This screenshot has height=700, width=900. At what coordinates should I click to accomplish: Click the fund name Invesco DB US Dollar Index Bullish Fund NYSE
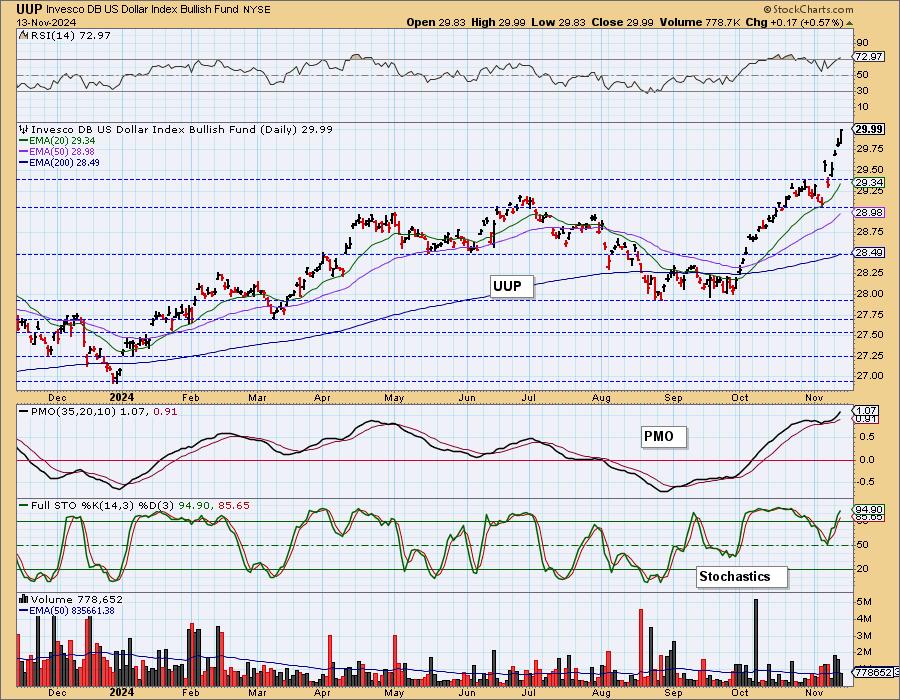(158, 10)
